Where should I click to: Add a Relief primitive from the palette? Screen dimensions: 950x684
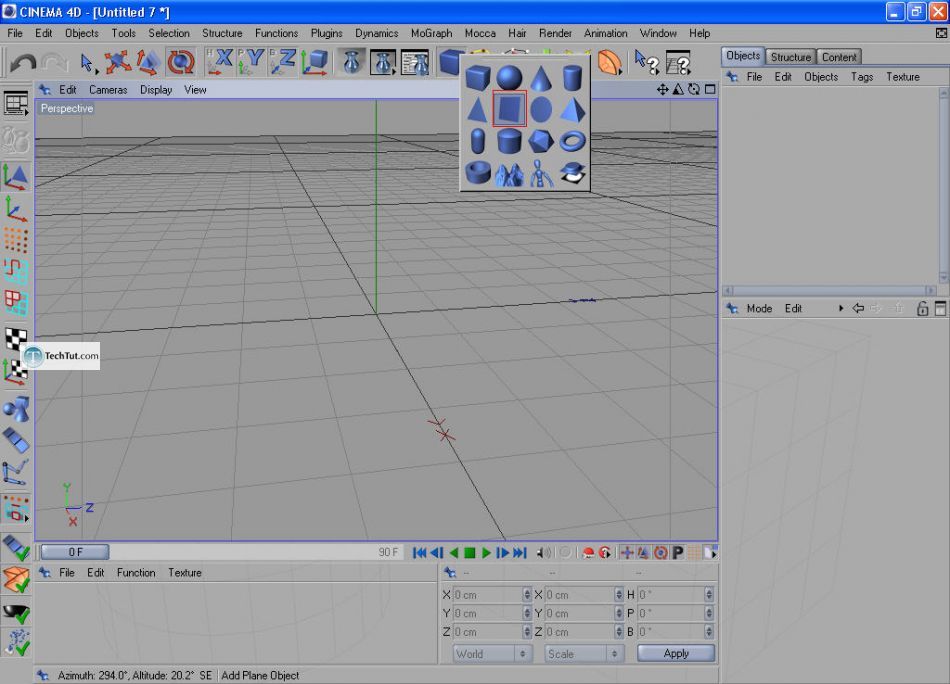click(x=572, y=173)
